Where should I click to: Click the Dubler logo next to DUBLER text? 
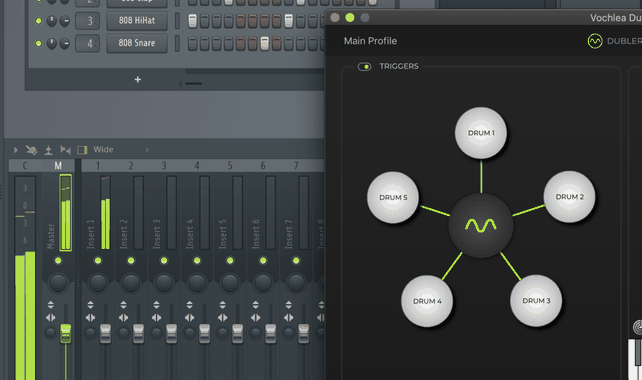(x=595, y=41)
